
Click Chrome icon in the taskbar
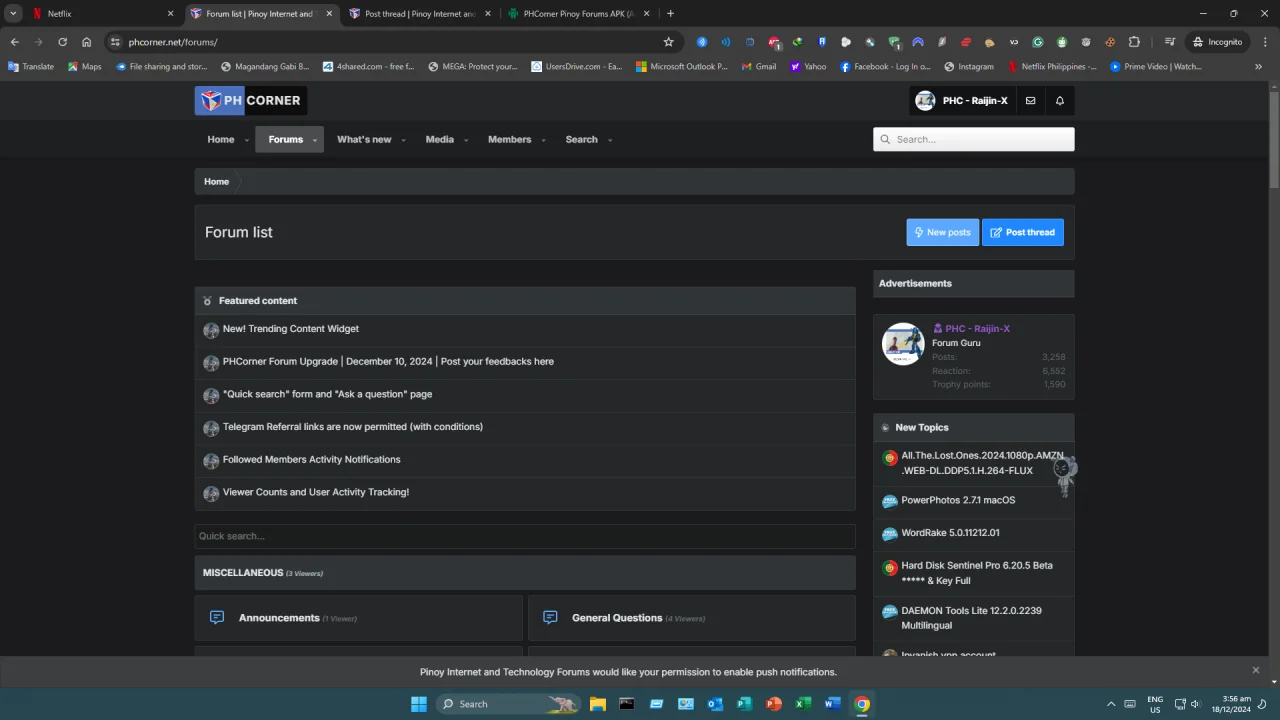click(x=862, y=703)
